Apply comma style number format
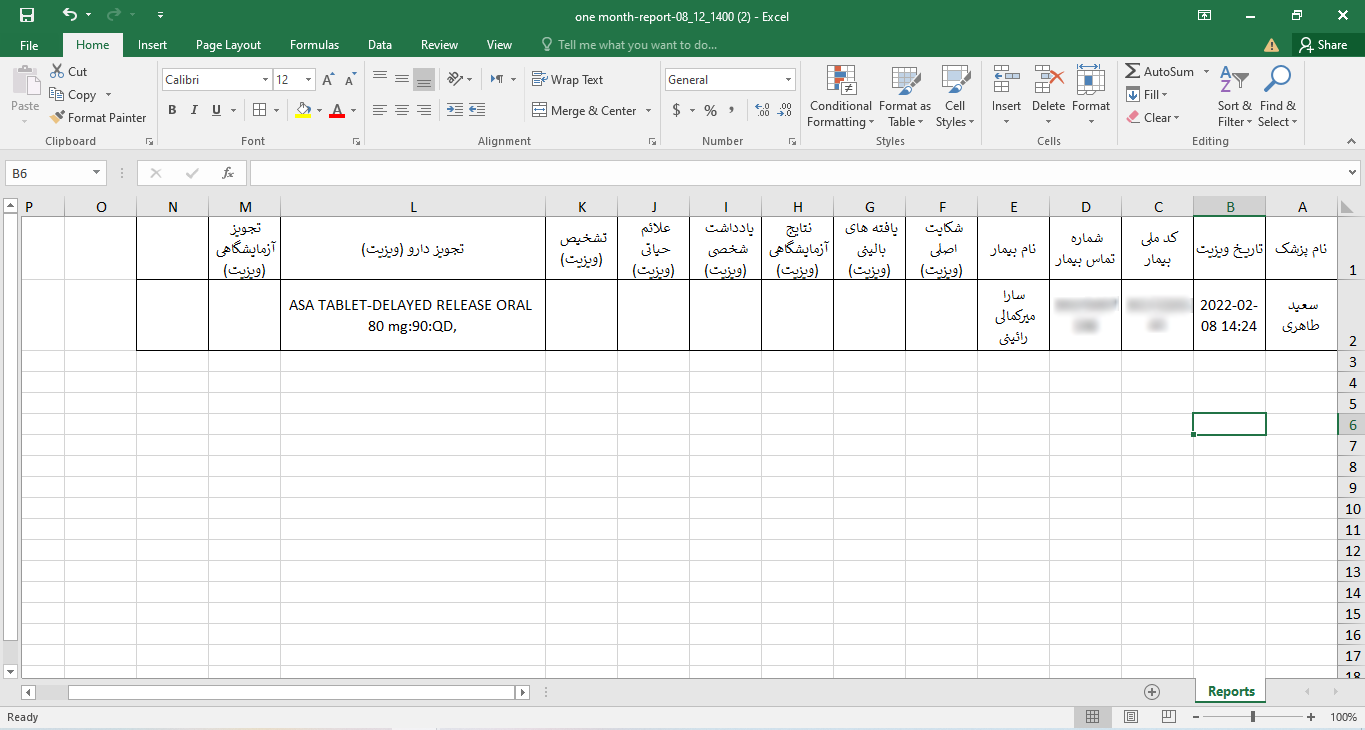1365x730 pixels. (732, 110)
